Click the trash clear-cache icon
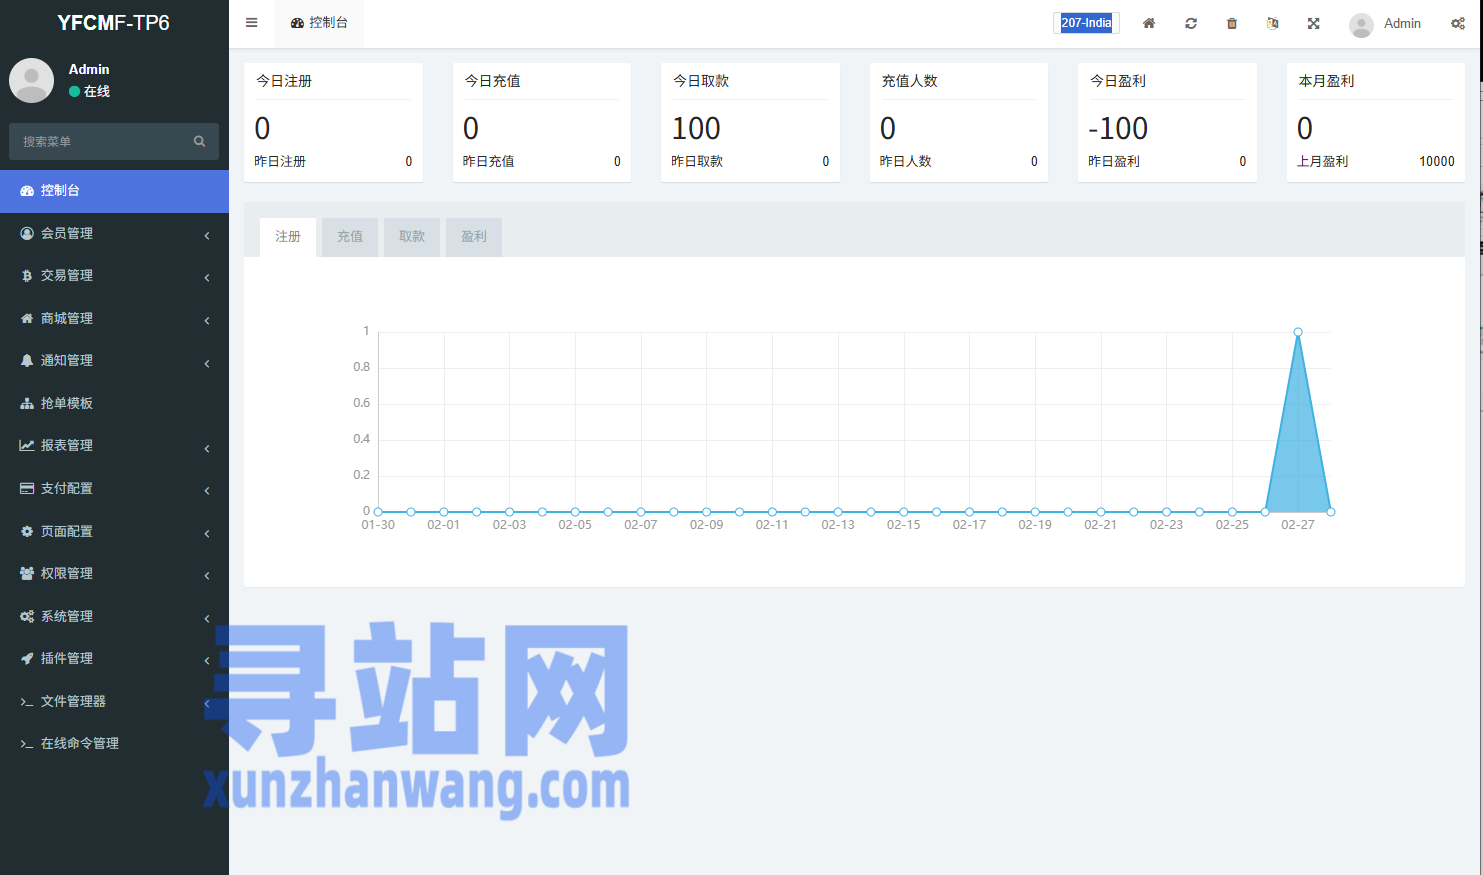Viewport: 1483px width, 875px height. tap(1232, 23)
